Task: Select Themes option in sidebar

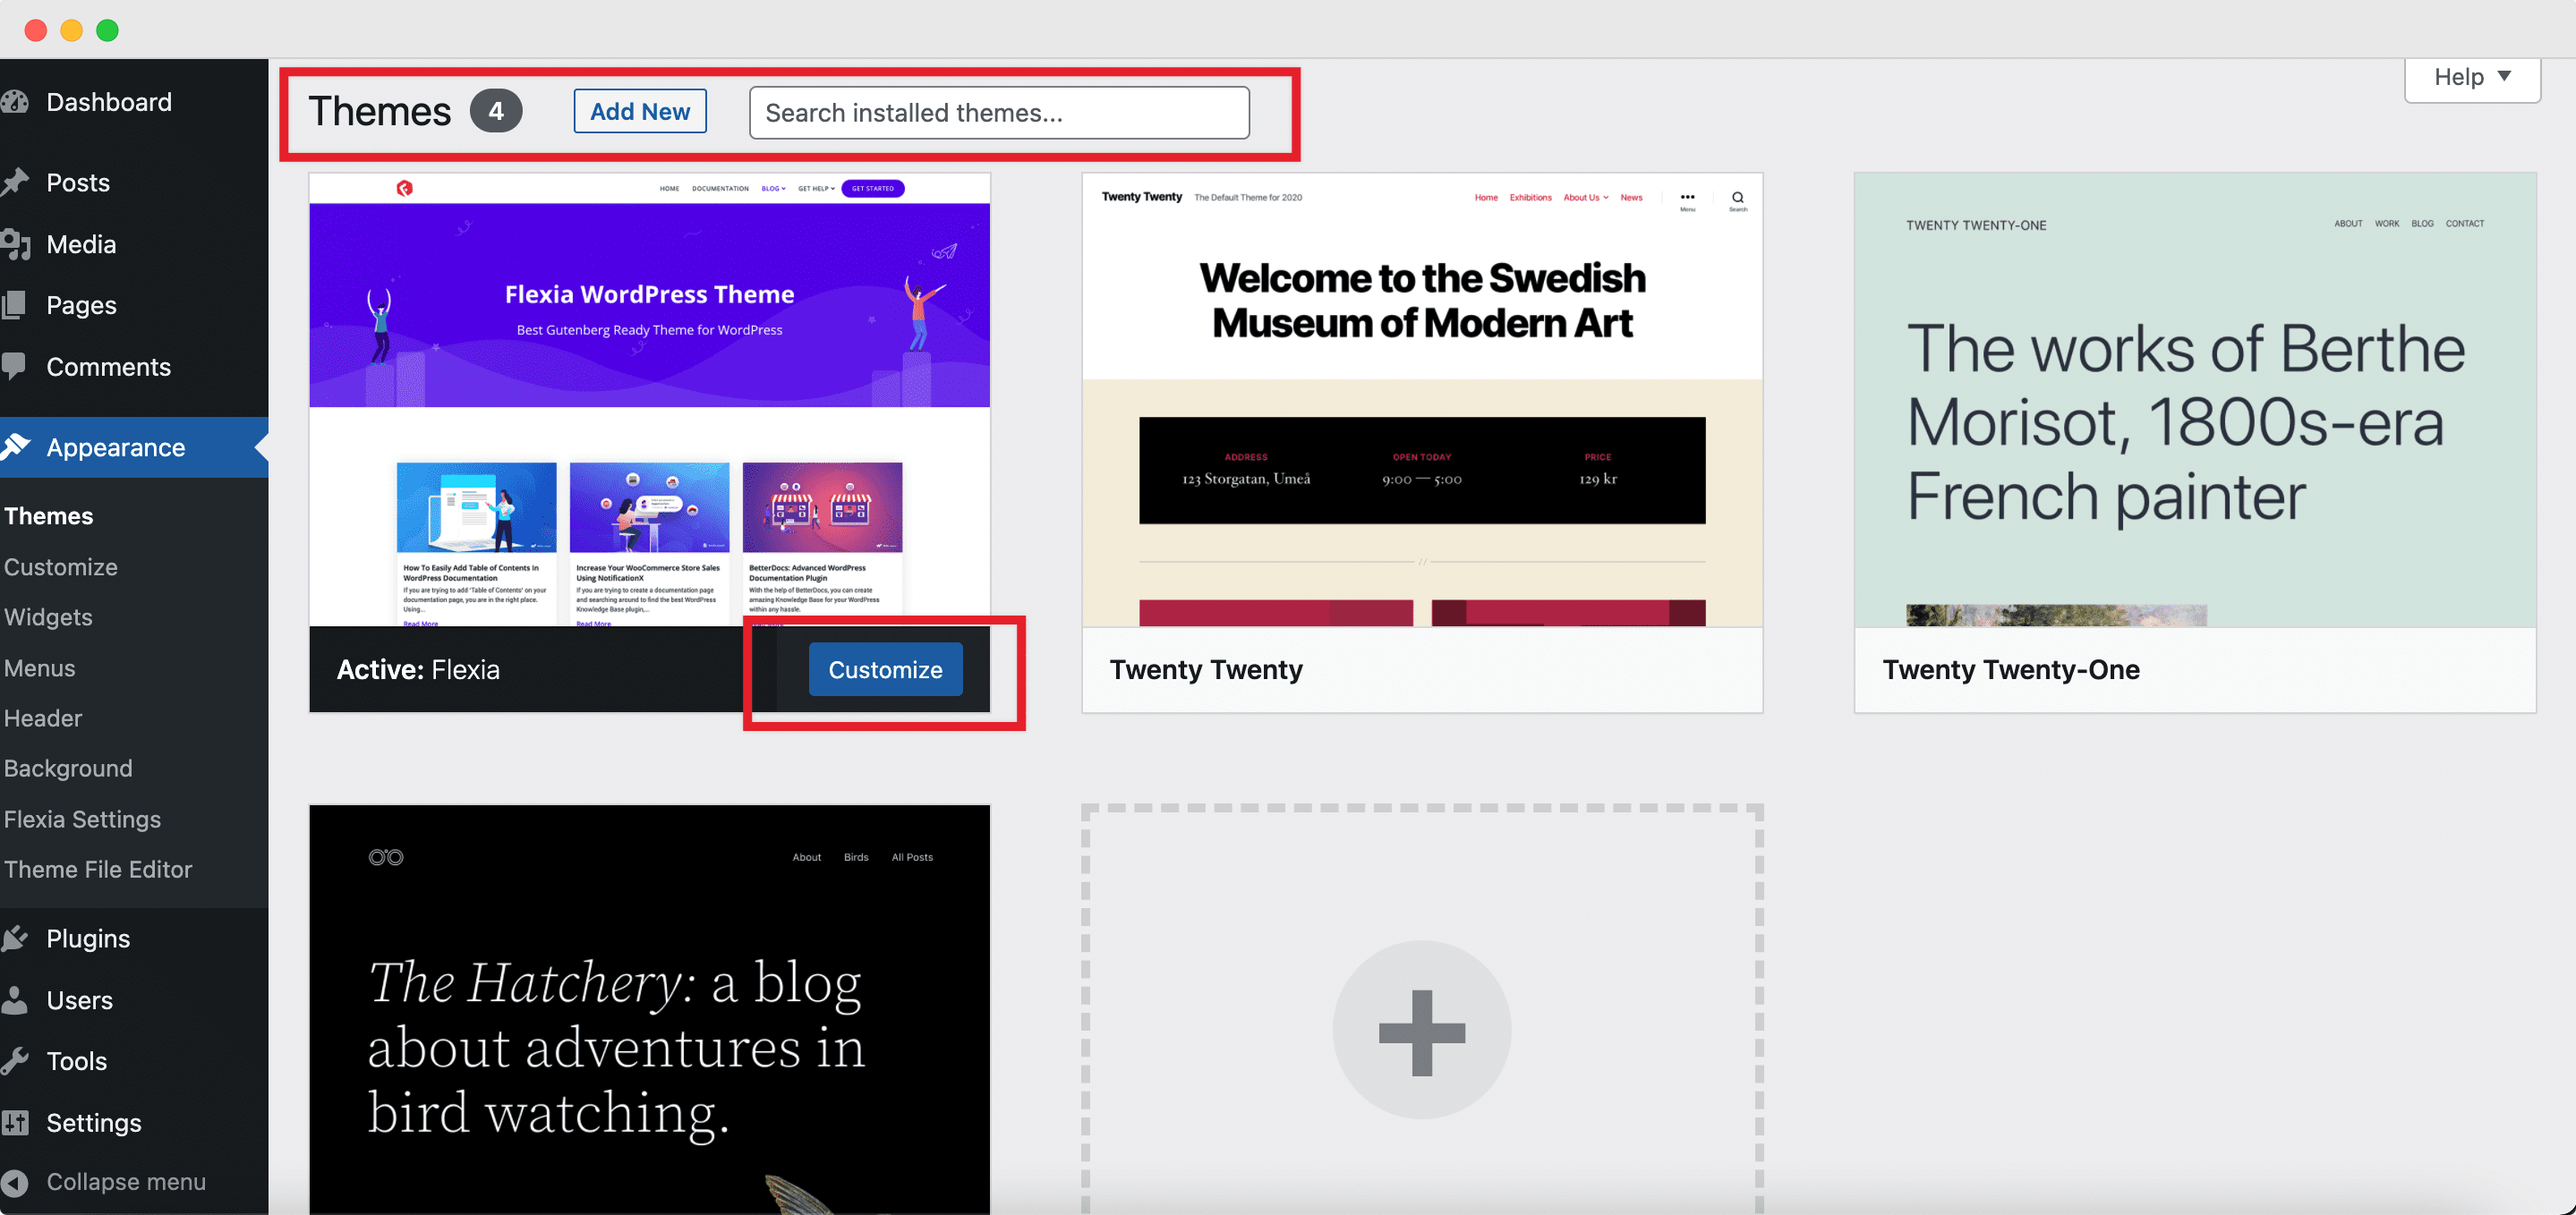Action: click(x=47, y=514)
